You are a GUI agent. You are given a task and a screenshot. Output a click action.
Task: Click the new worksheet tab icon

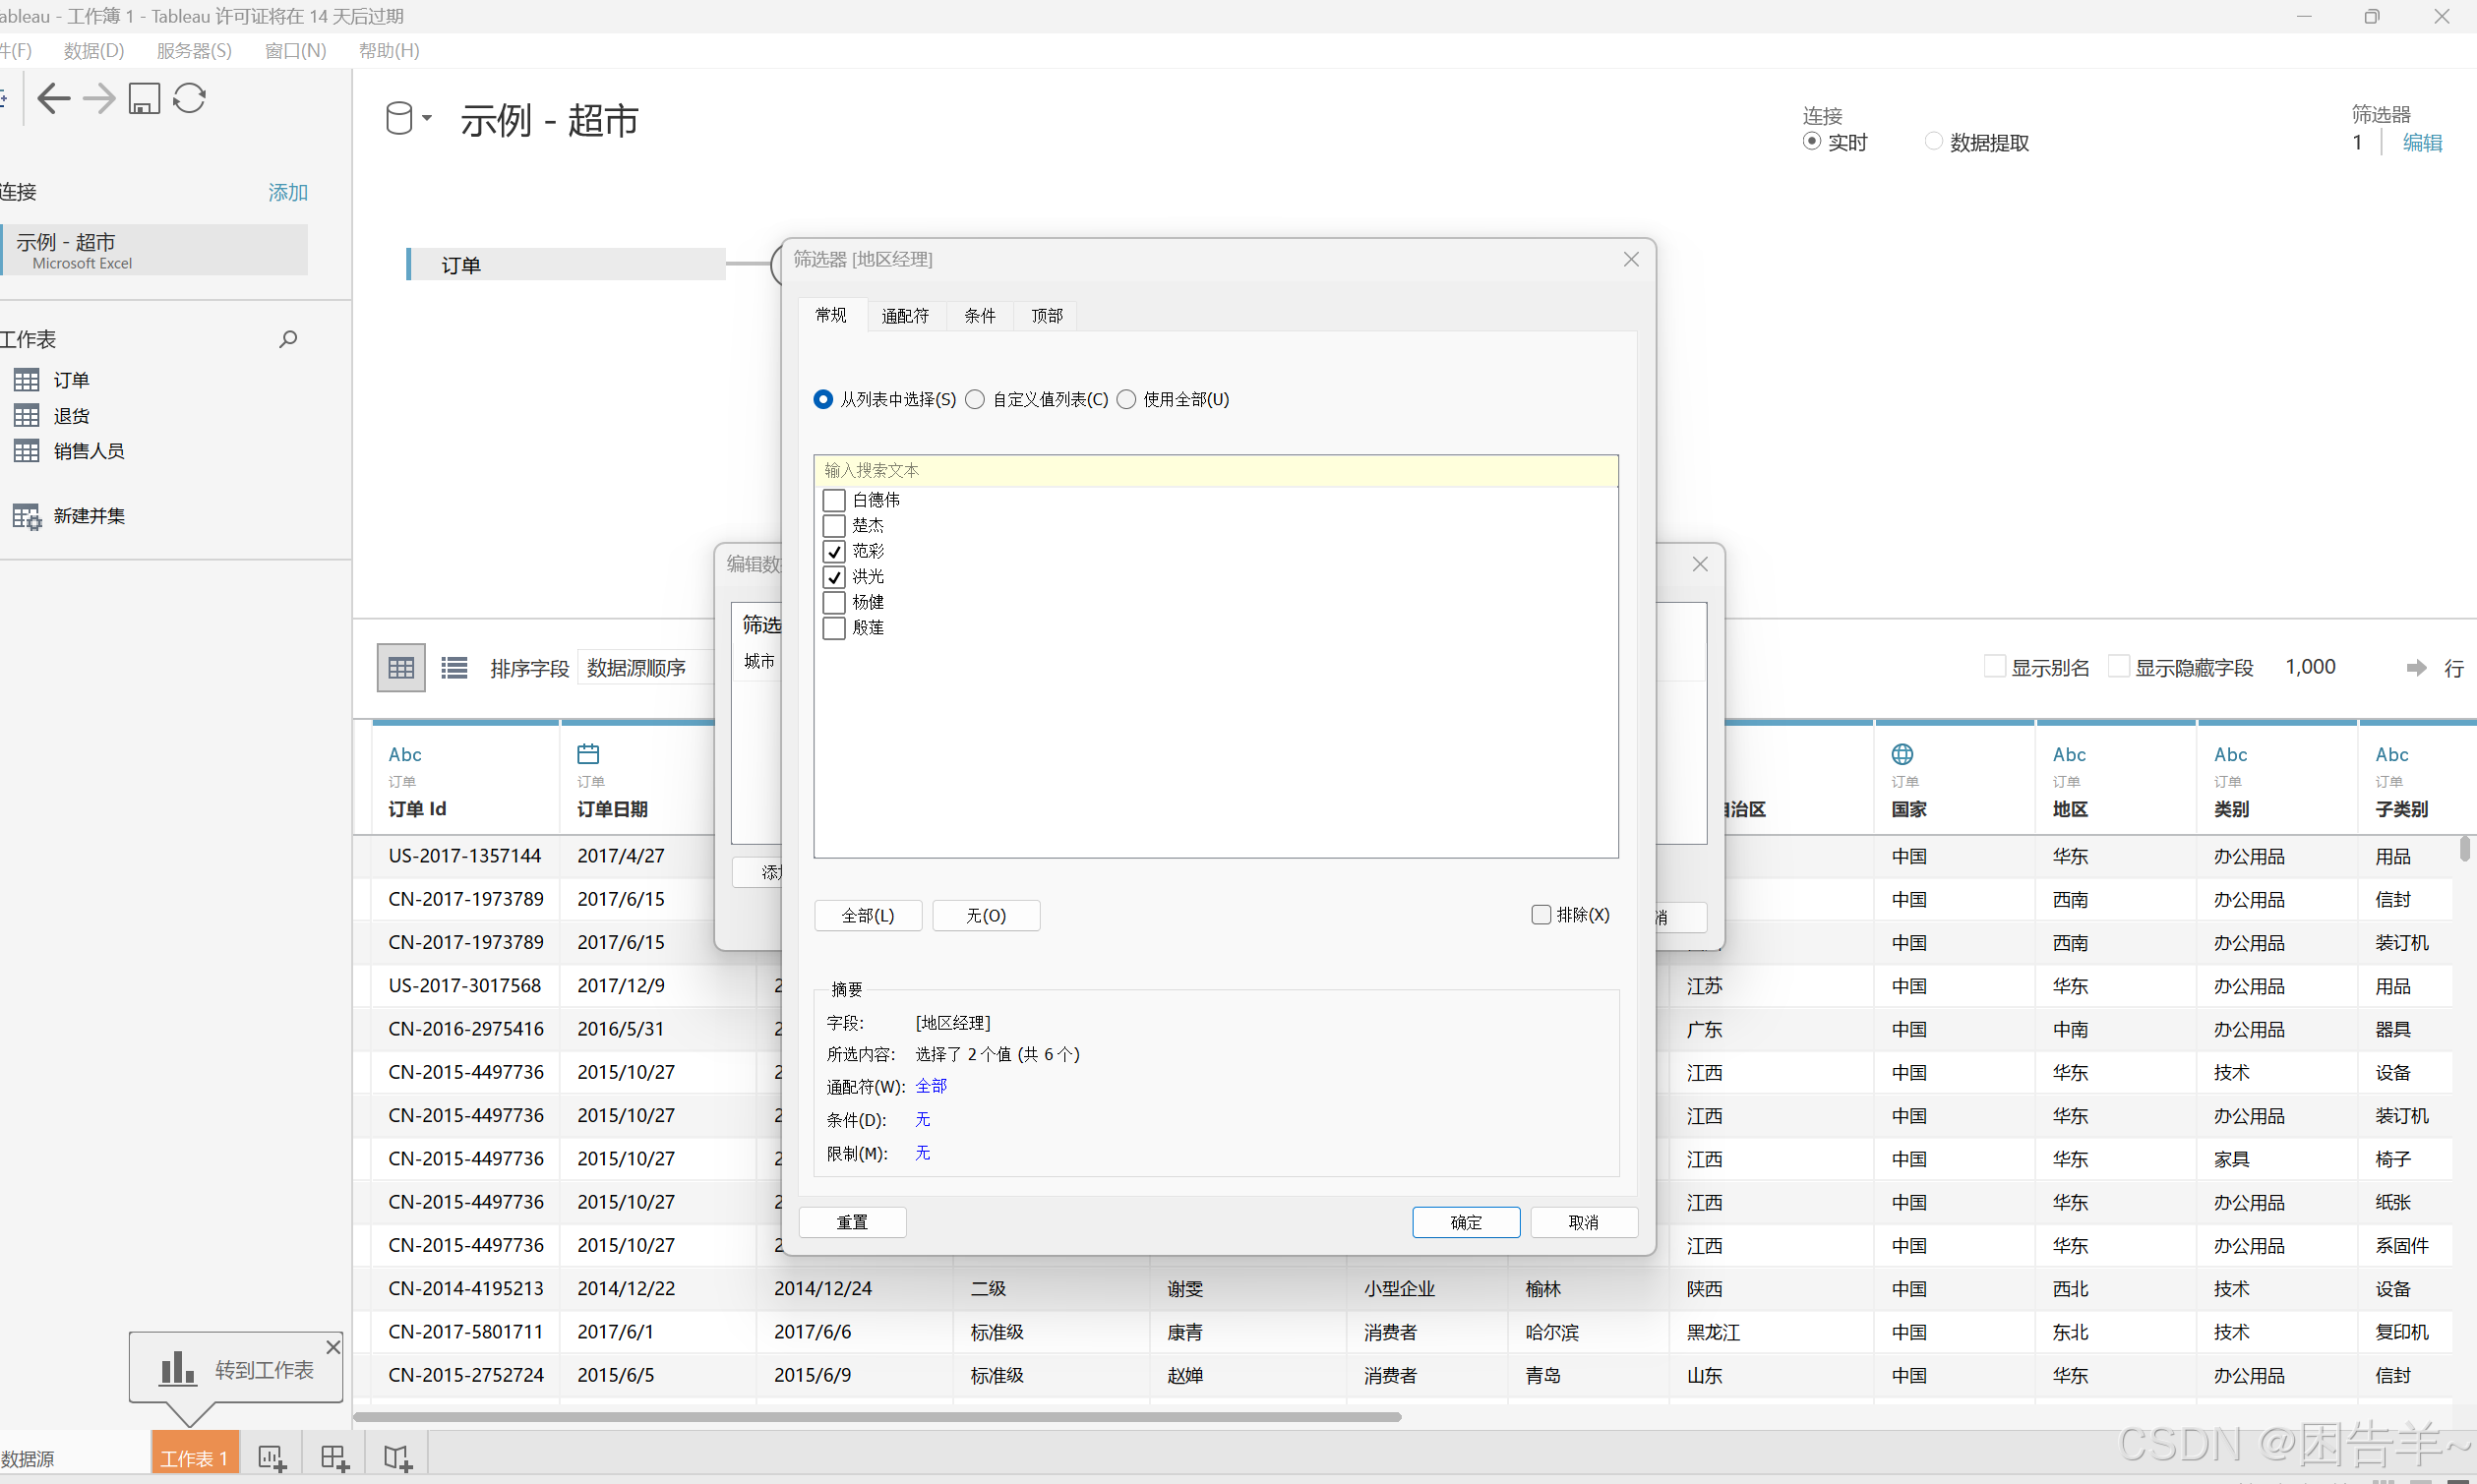271,1457
